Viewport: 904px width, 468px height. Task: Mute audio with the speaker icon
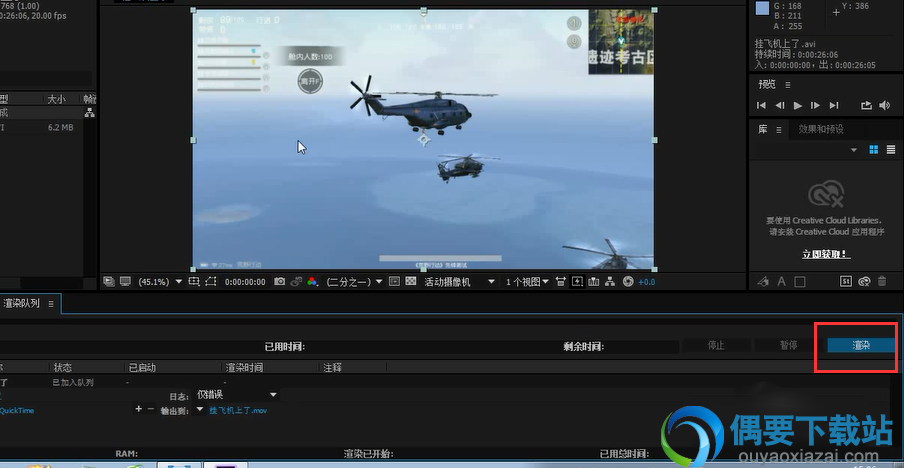[884, 105]
